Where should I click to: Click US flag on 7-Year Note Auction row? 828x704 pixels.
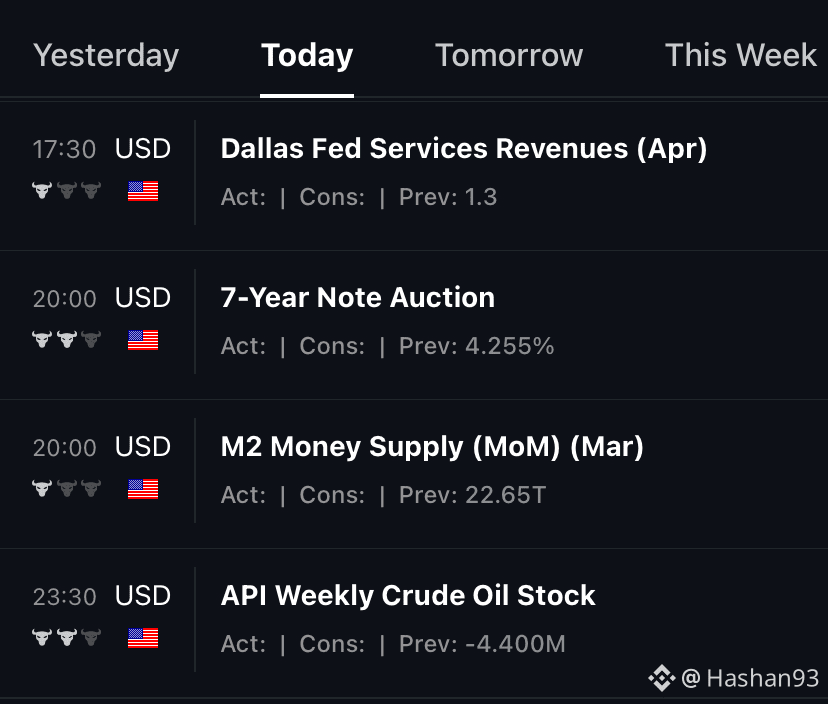(x=143, y=340)
